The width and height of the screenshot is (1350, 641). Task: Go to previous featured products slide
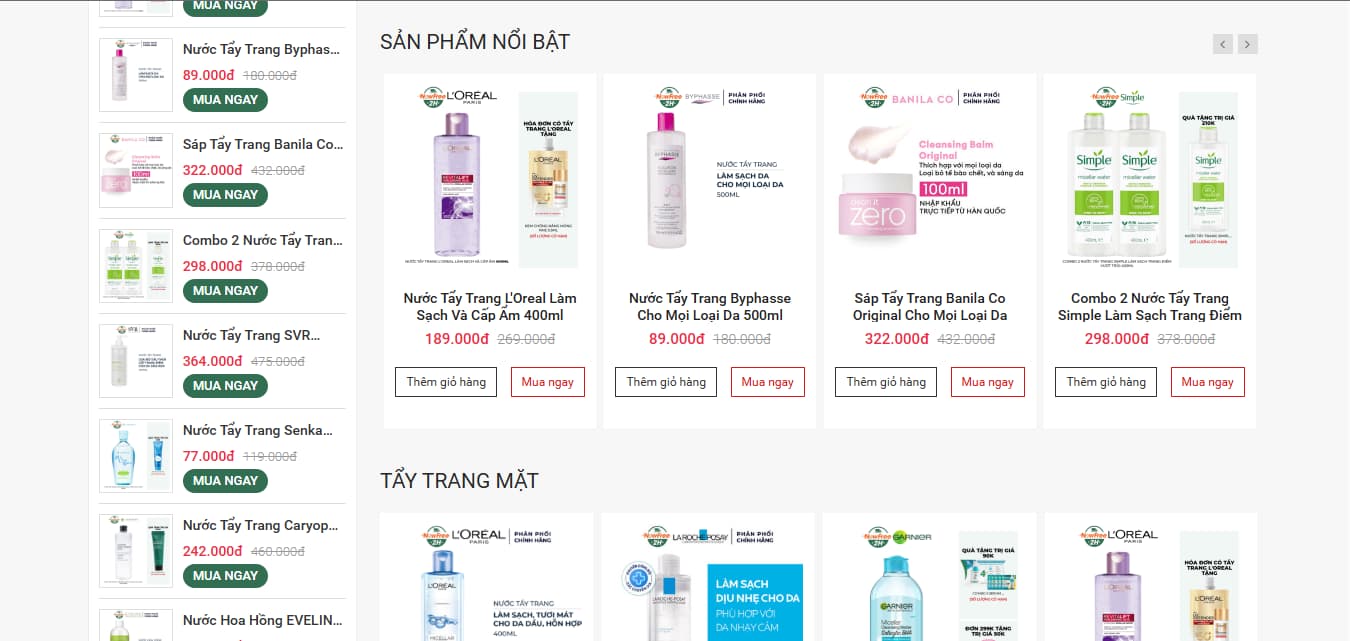[x=1222, y=44]
